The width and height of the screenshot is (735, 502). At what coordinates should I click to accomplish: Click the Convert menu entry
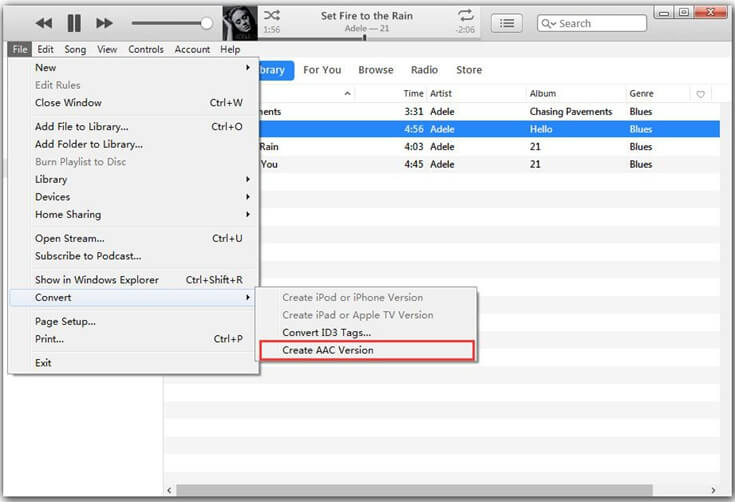point(133,298)
